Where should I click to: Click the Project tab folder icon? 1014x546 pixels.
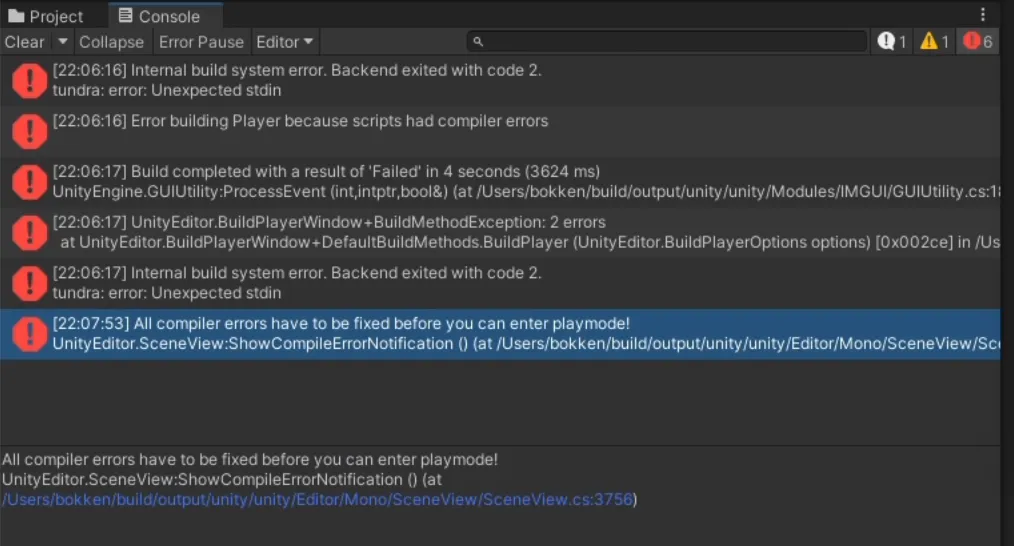click(x=16, y=16)
